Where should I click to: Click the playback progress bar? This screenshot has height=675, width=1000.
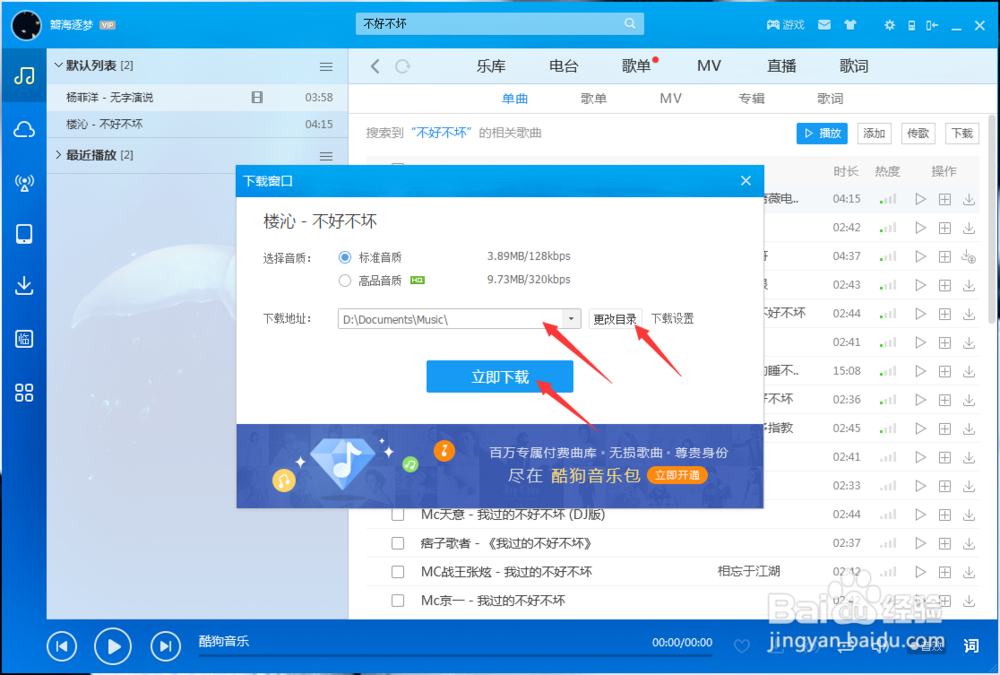[x=455, y=655]
